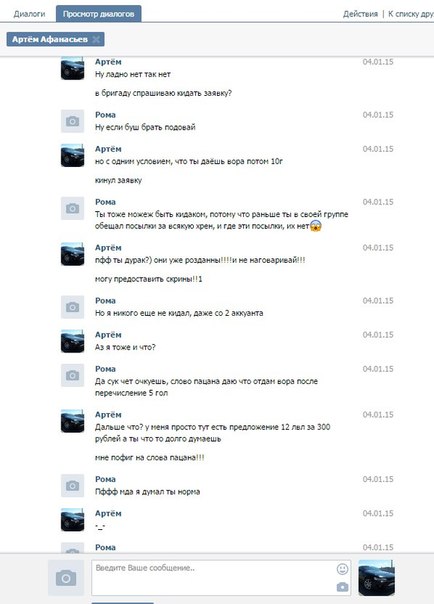
Task: Click Рома's camera avatar beside 'Но я никого'
Action: click(72, 307)
